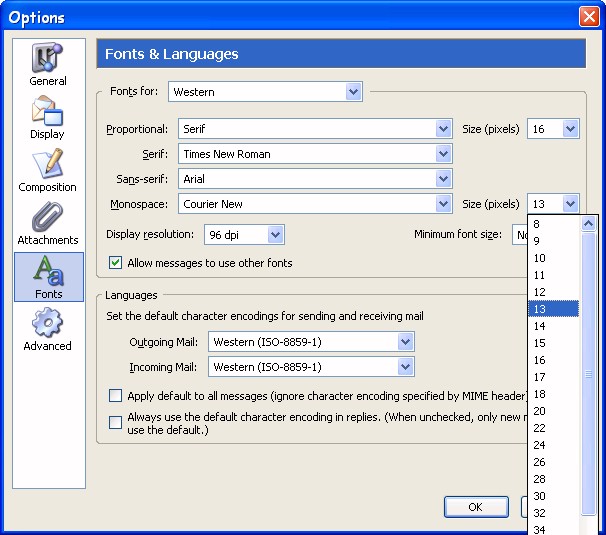Choose size 8 in the list
606x535 pixels.
point(553,224)
